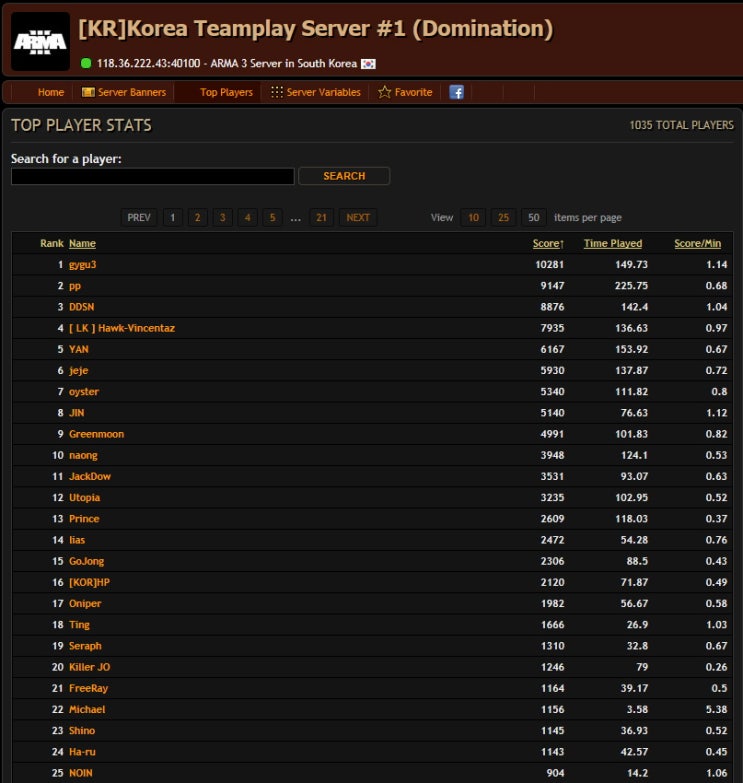743x783 pixels.
Task: Sort table by Score column
Action: (548, 244)
